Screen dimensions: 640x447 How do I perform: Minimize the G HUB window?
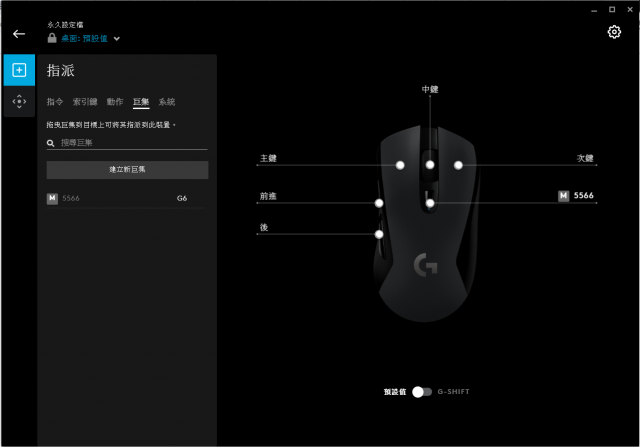tap(594, 10)
